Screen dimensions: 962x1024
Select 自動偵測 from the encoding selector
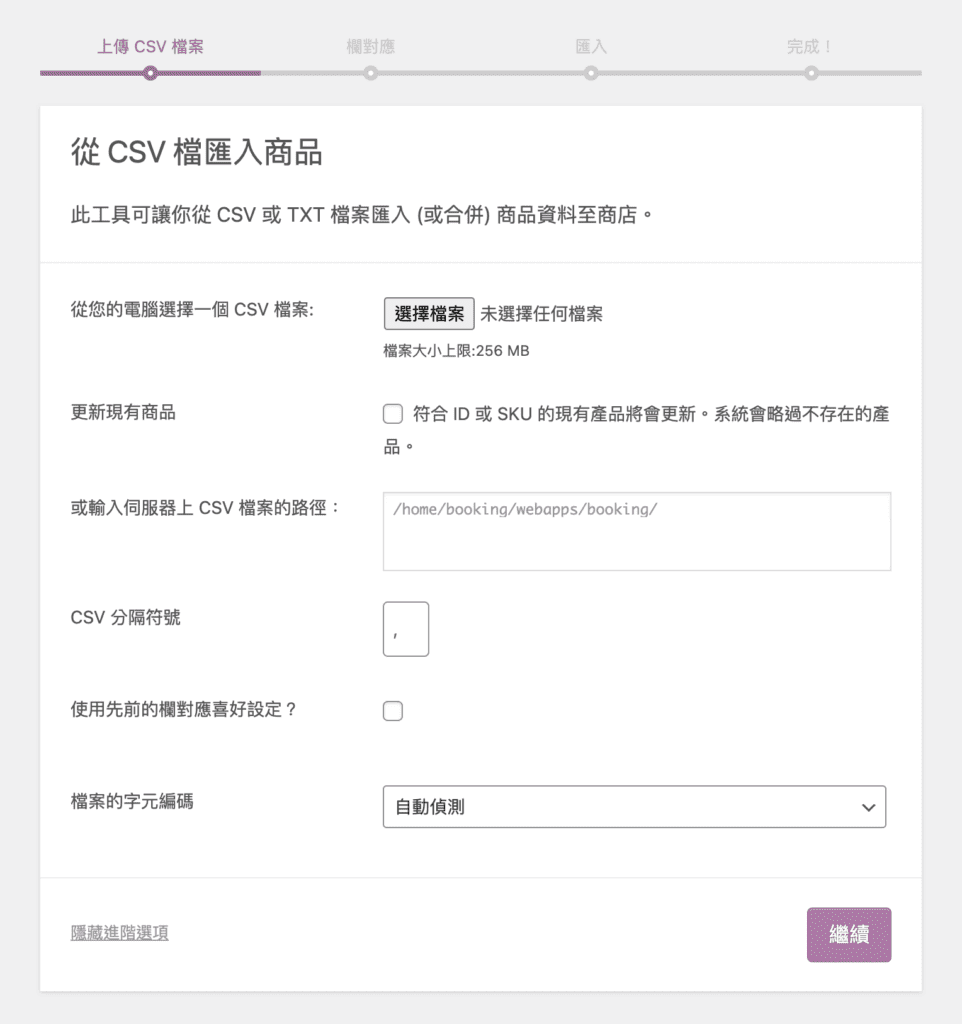point(634,807)
